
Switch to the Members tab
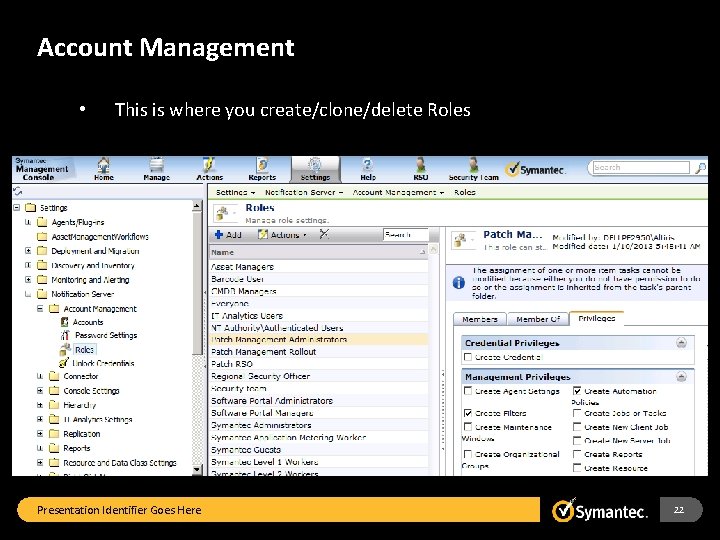pos(479,319)
